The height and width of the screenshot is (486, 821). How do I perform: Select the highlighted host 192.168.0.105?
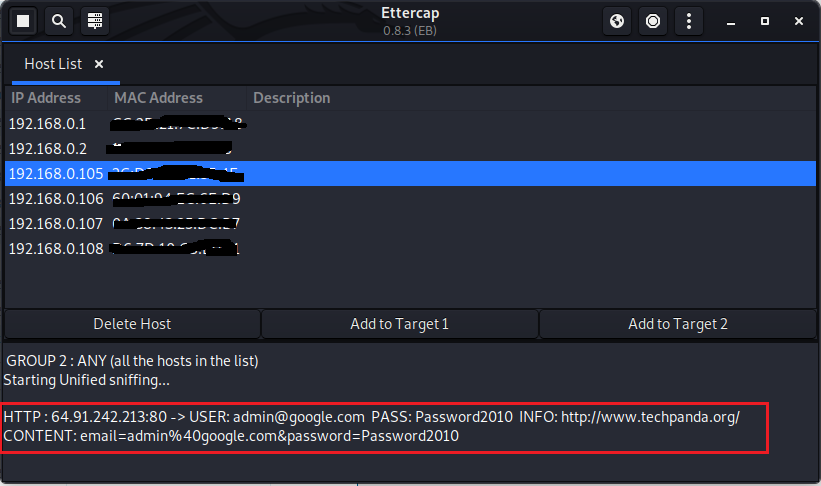56,174
